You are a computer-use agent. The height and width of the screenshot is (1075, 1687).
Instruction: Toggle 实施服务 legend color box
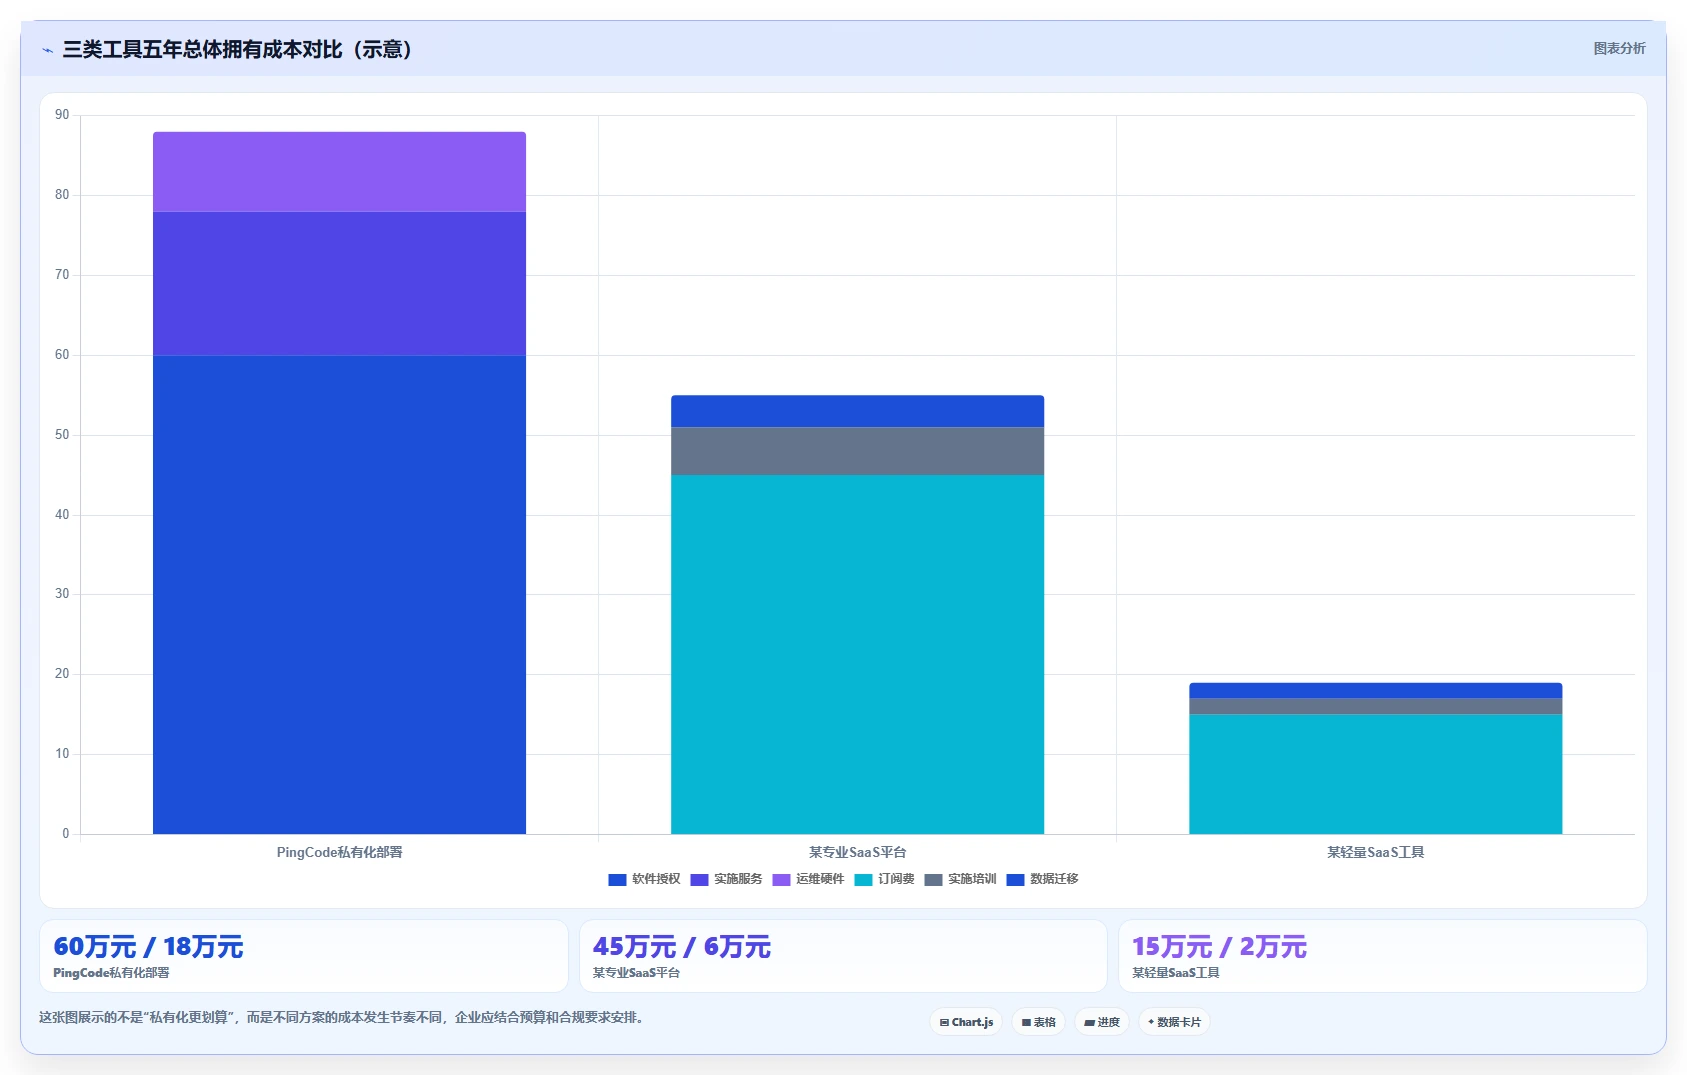[699, 880]
